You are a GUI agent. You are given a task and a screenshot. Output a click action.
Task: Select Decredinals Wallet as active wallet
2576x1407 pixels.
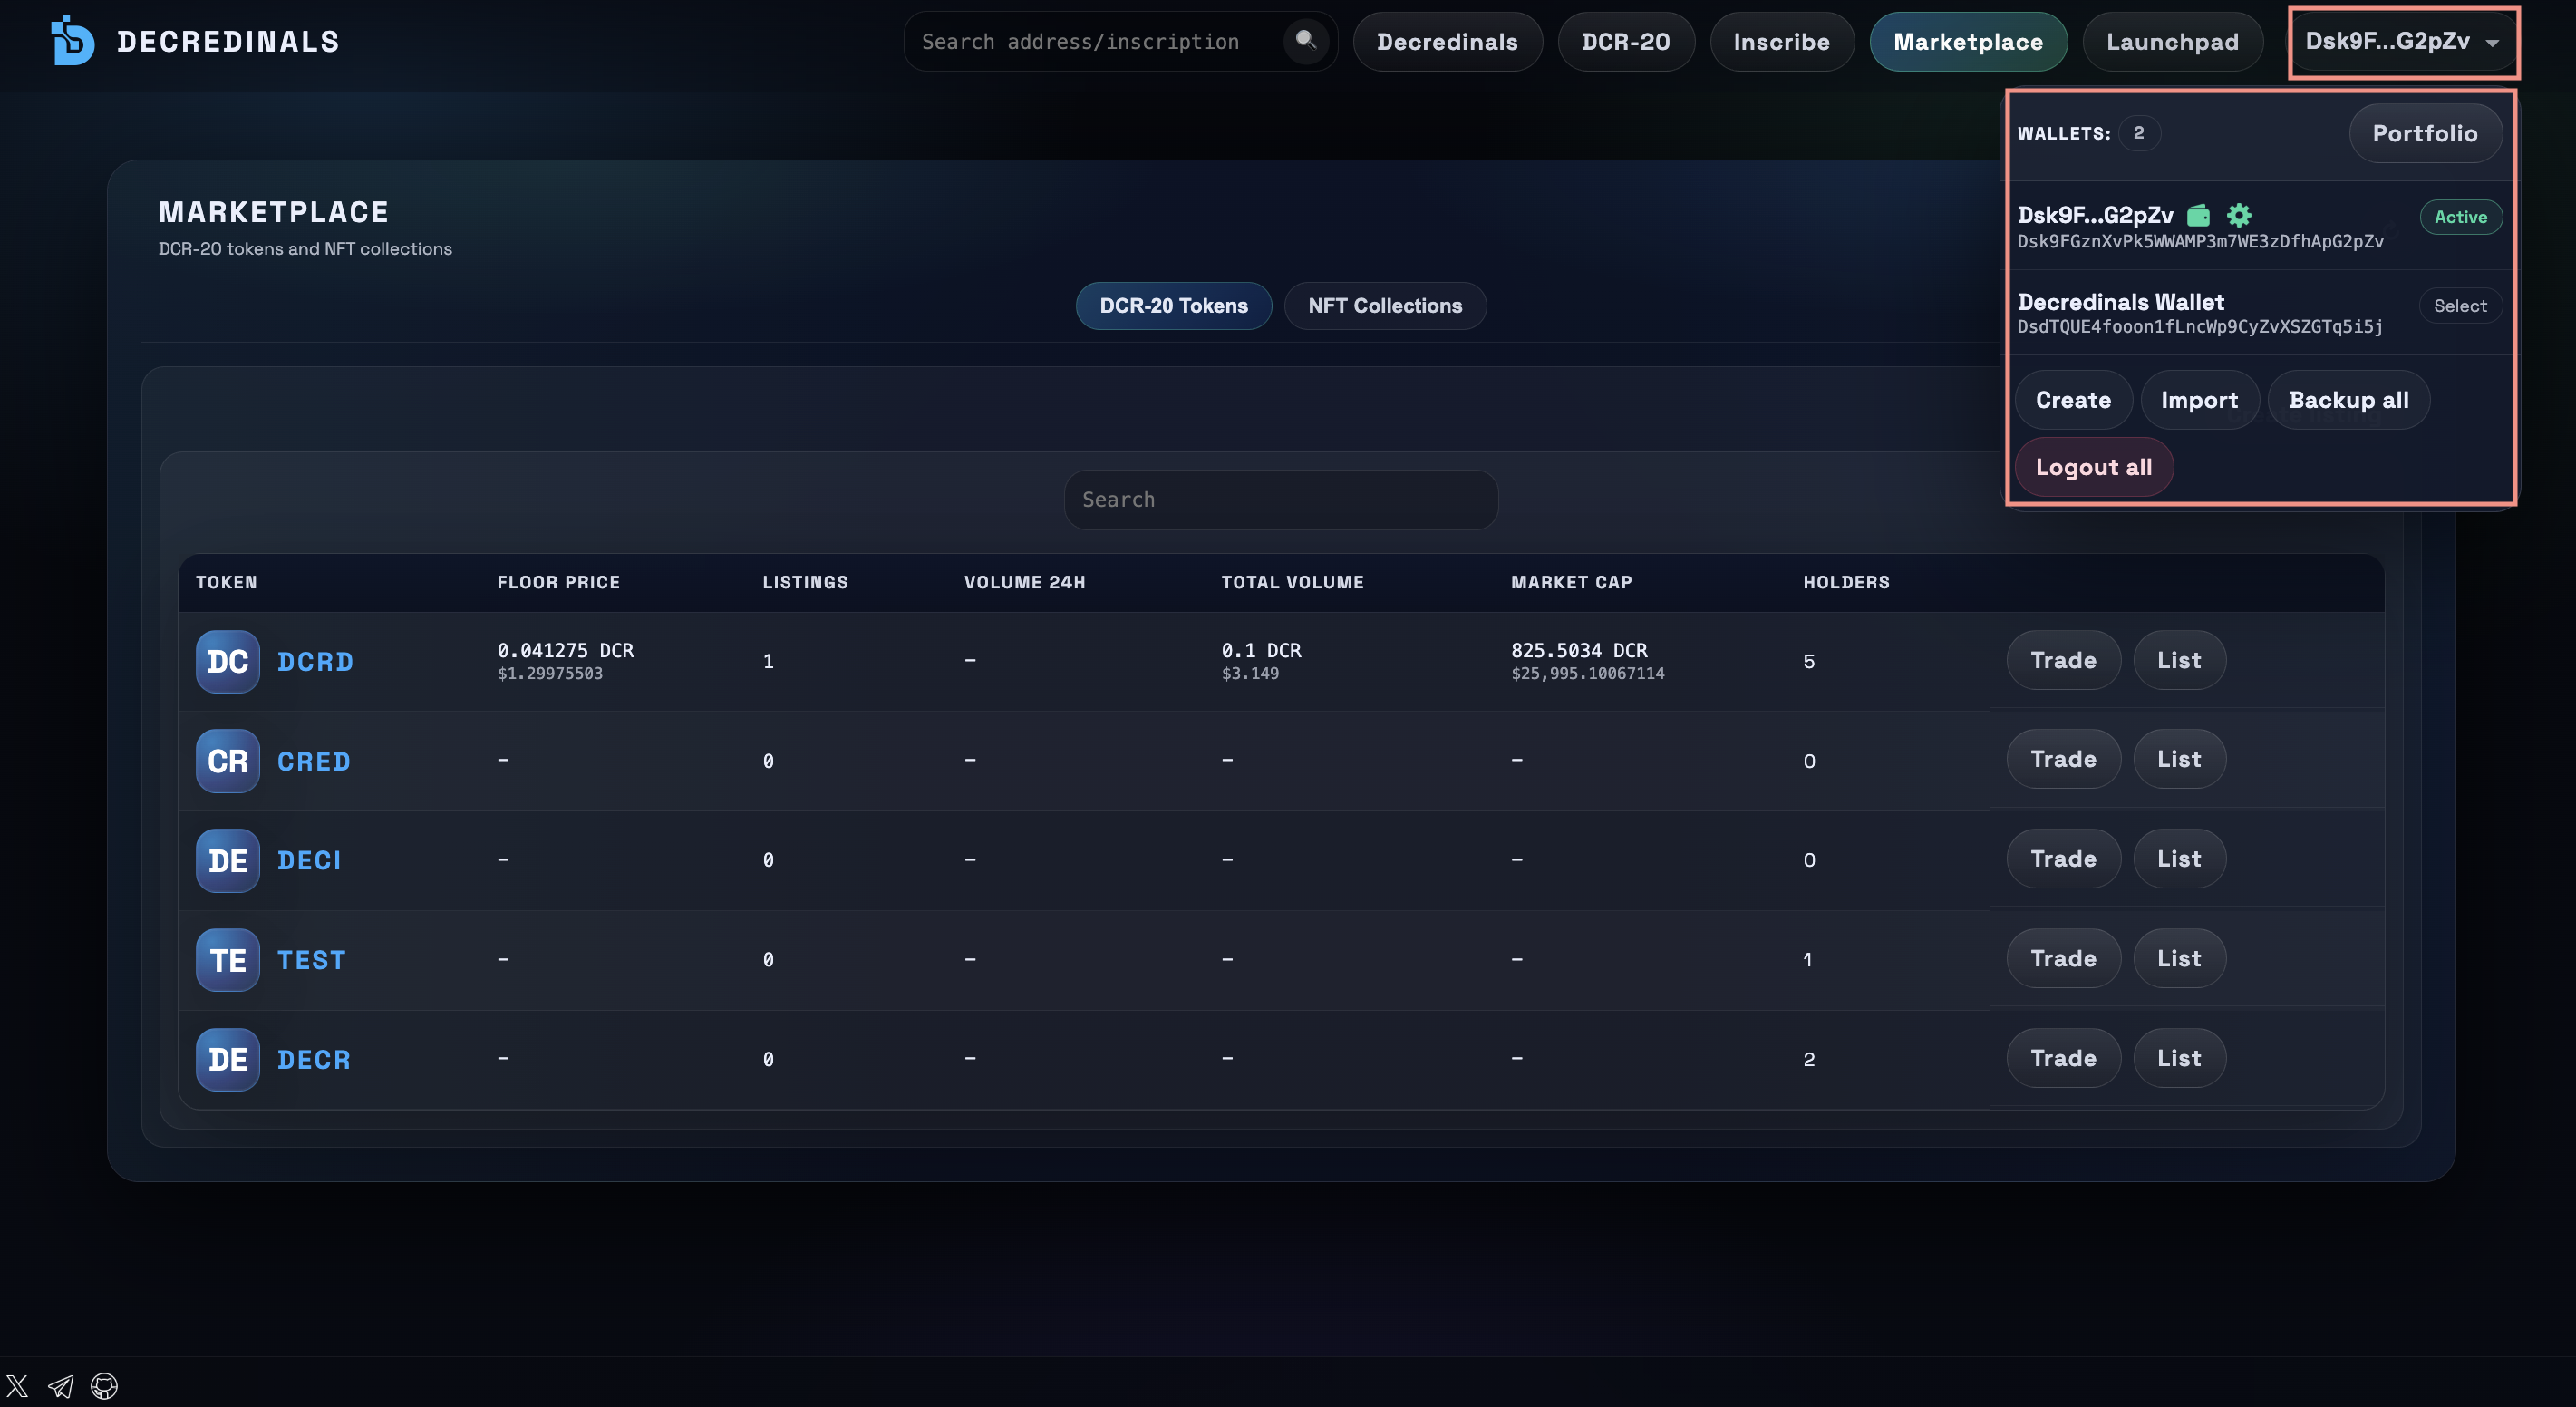[2460, 306]
